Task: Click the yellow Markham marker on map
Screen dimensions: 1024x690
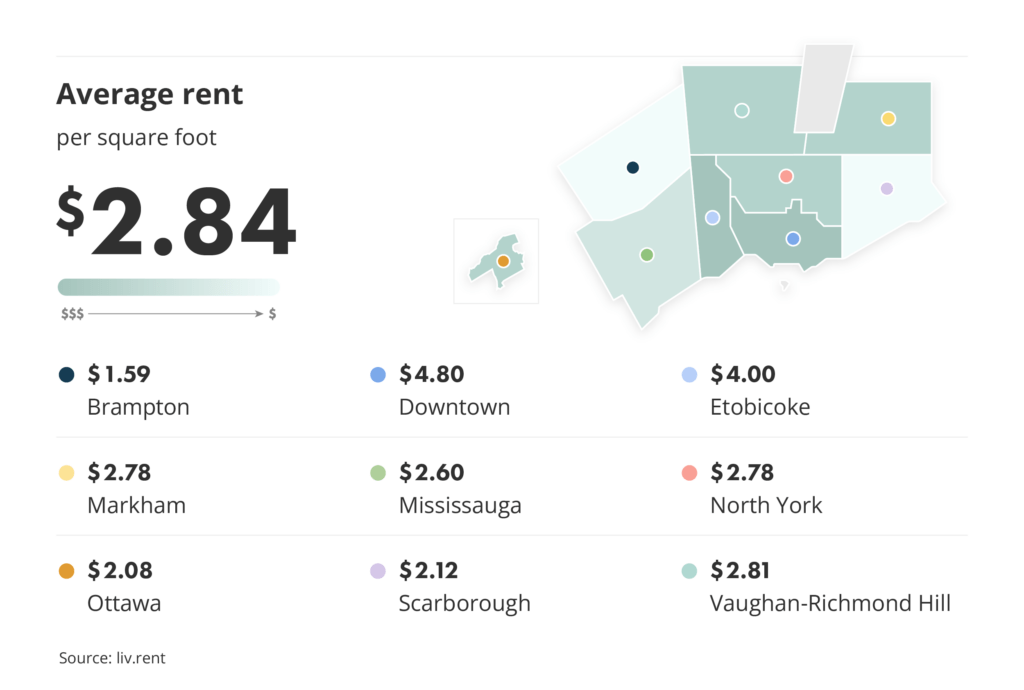Action: [888, 118]
